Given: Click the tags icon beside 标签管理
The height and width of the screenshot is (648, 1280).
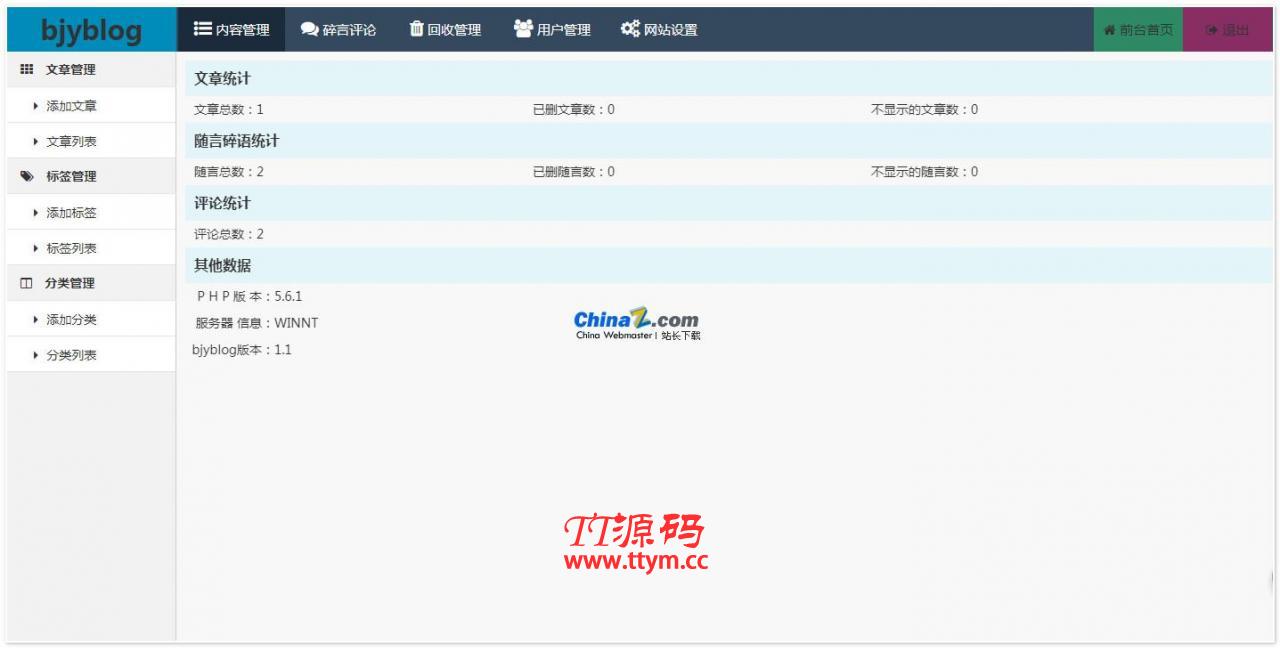Looking at the screenshot, I should [27, 177].
